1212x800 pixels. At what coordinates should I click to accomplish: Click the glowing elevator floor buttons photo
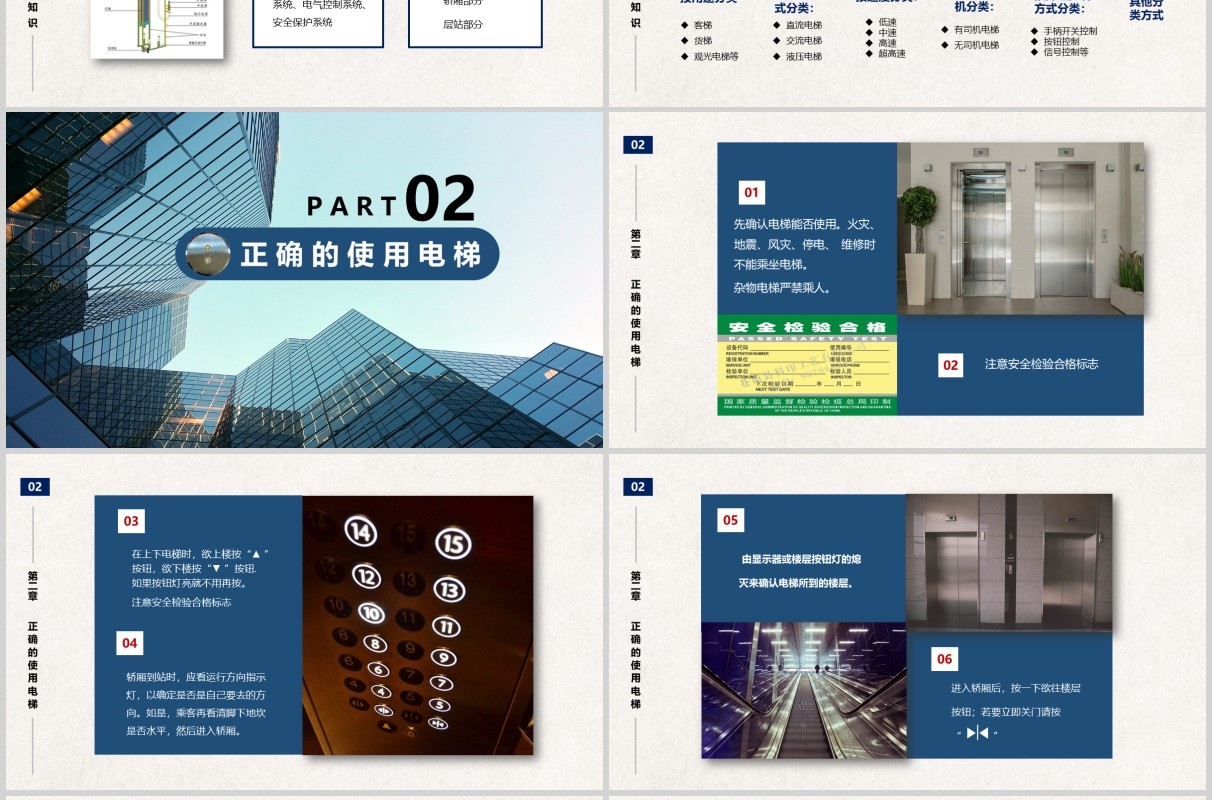pos(418,625)
